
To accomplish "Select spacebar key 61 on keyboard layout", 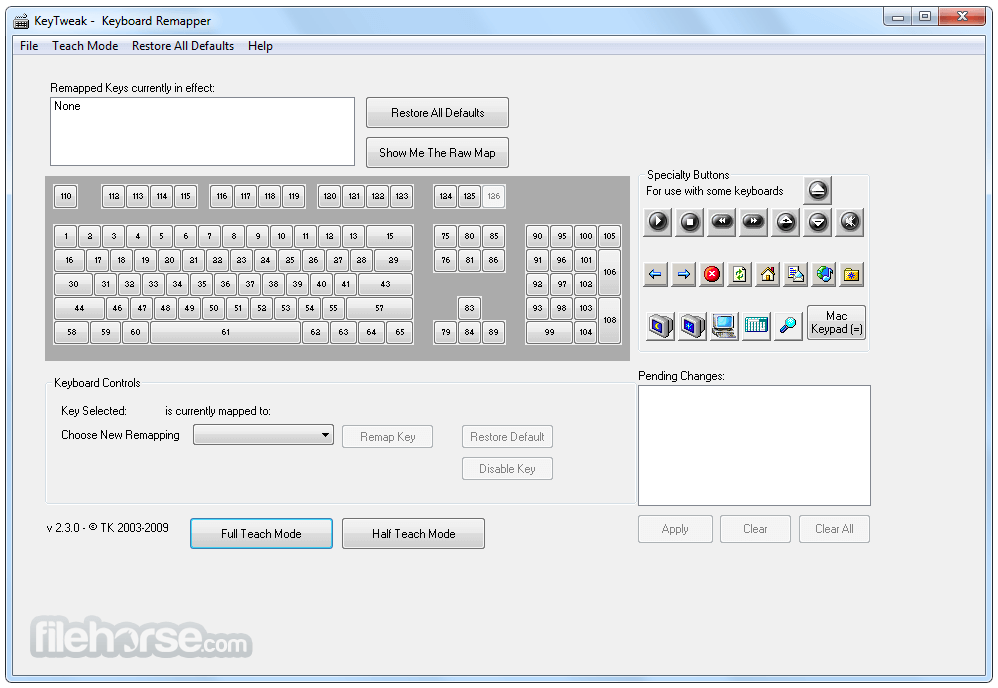I will click(x=225, y=332).
